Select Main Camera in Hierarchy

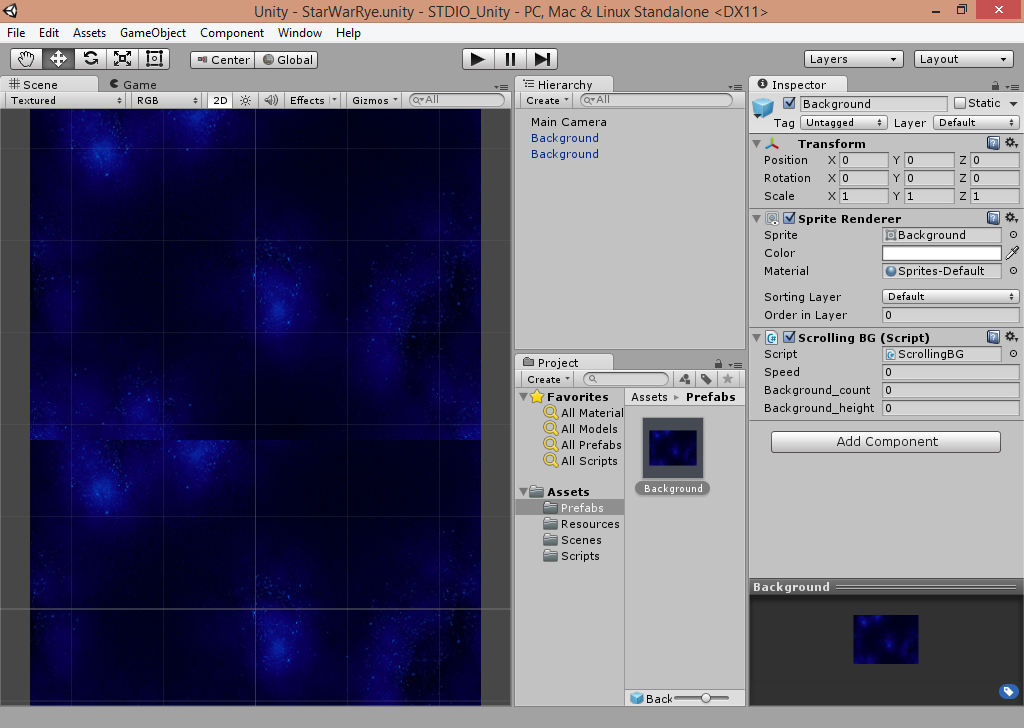pos(568,122)
